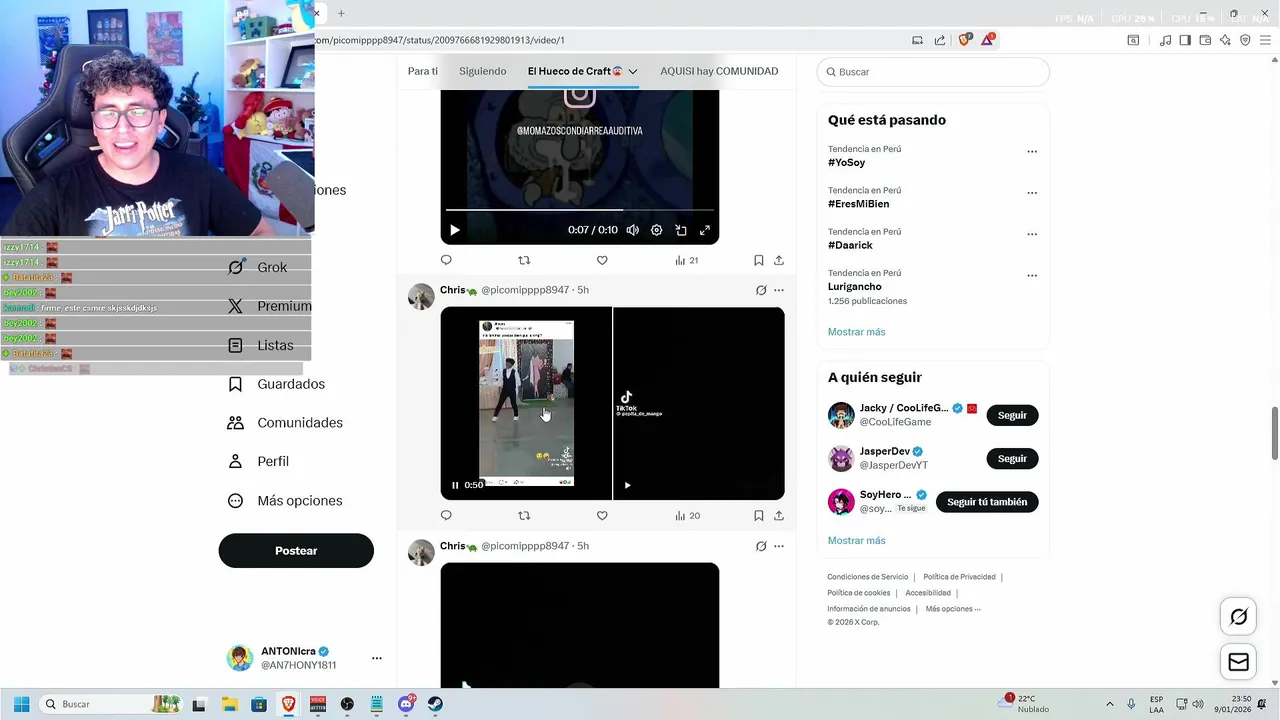Like the post with 21 views
This screenshot has height=720, width=1280.
(x=602, y=260)
